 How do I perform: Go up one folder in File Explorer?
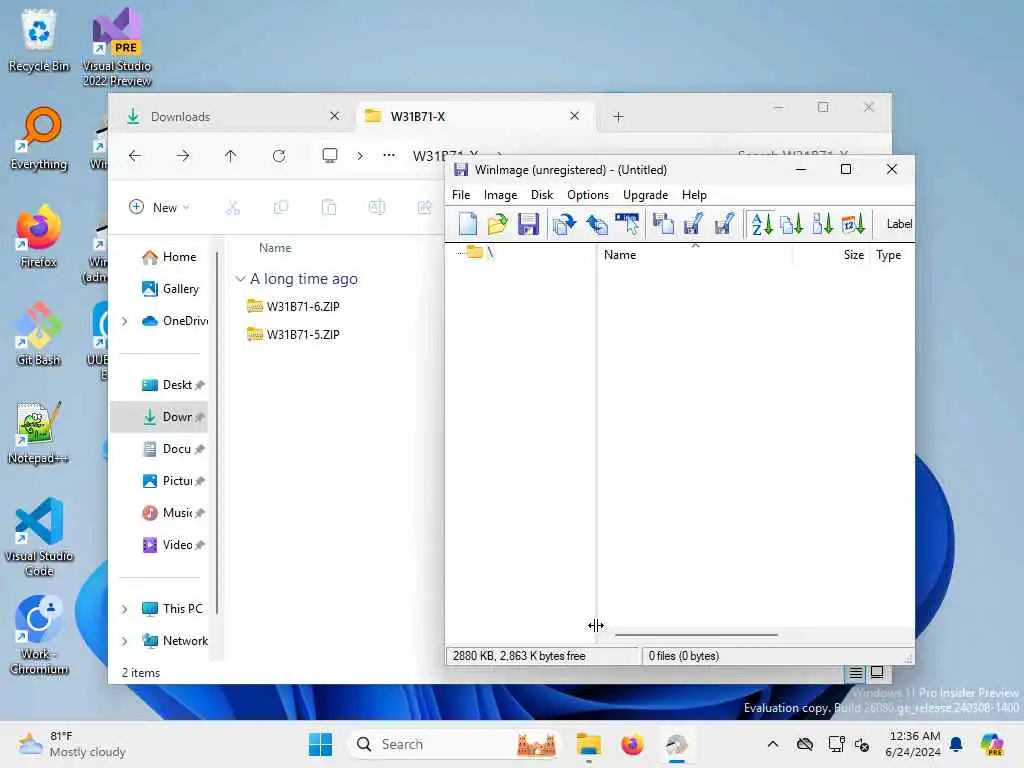231,156
